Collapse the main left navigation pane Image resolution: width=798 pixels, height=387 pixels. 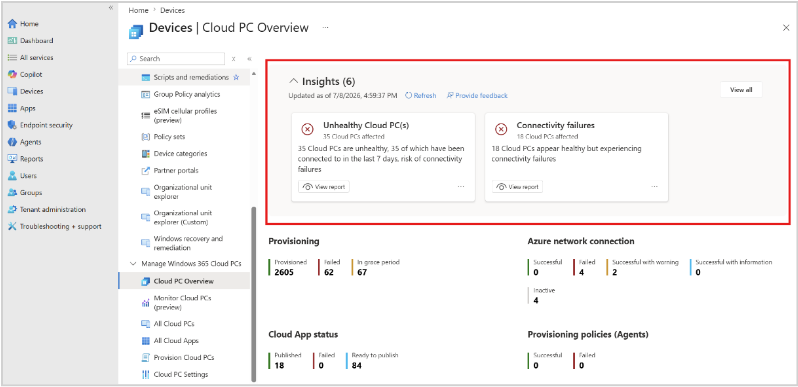pyautogui.click(x=110, y=7)
